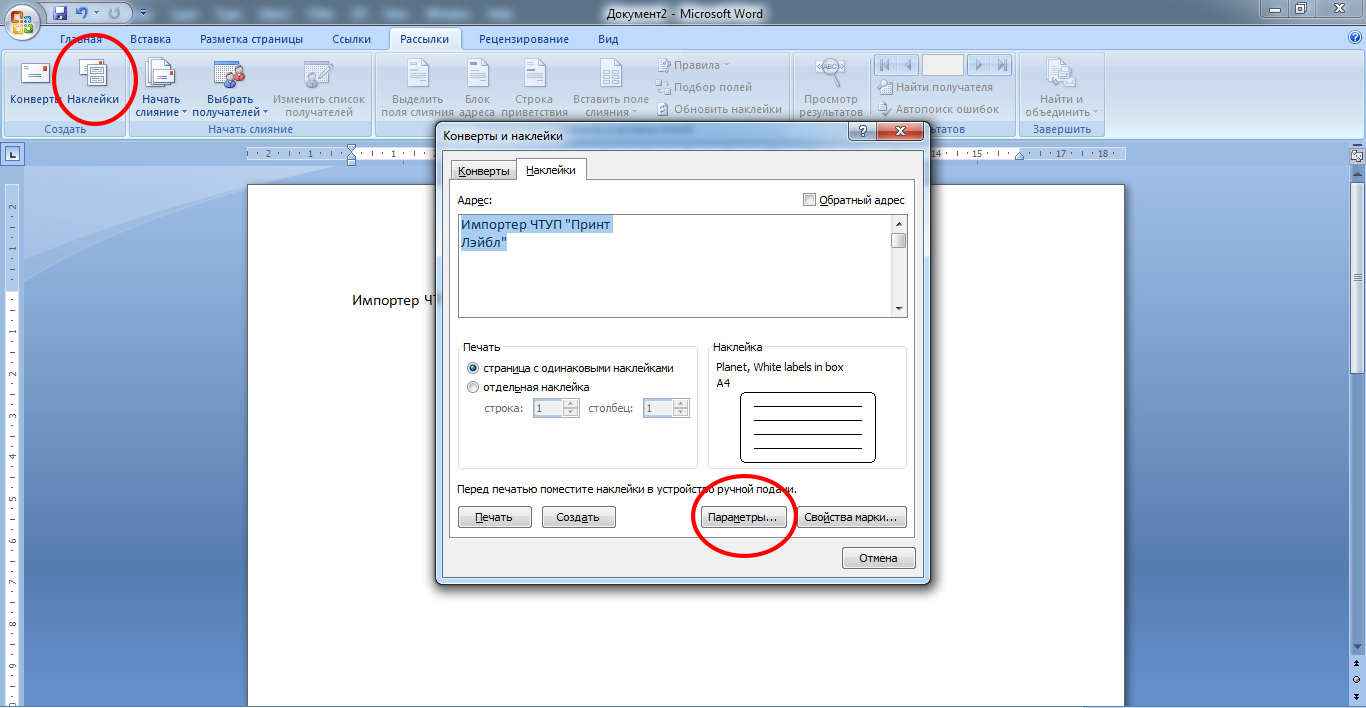Click Найти получателя command
This screenshot has height=708, width=1366.
(x=935, y=87)
